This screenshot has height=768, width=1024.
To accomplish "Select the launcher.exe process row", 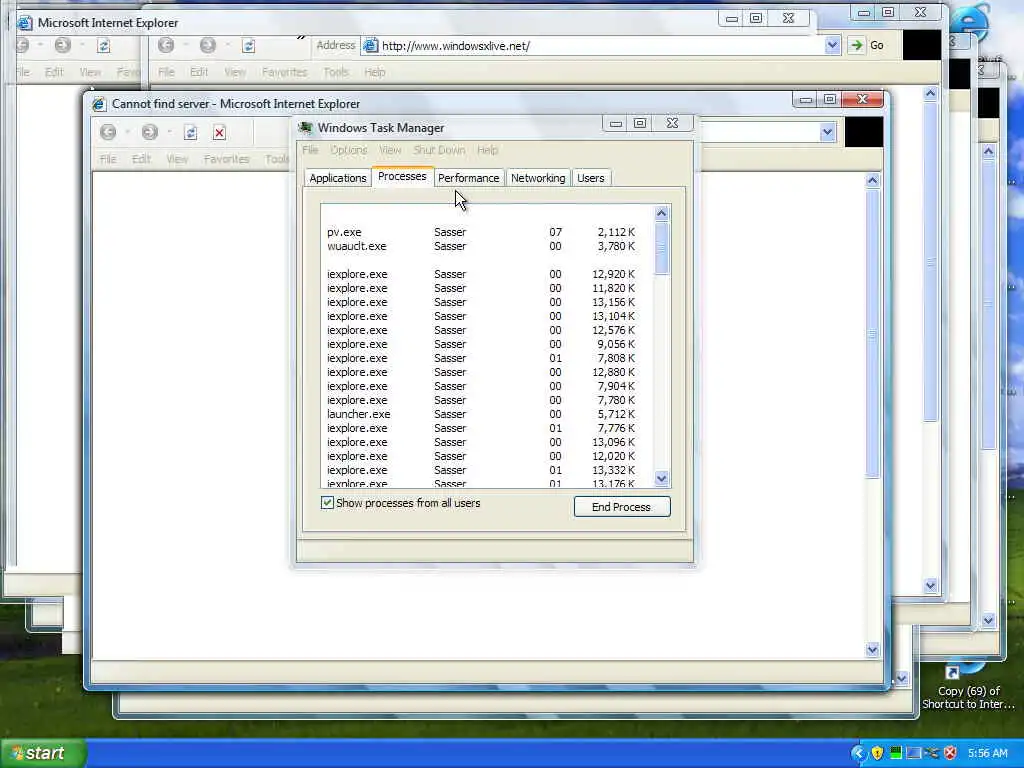I will (481, 414).
